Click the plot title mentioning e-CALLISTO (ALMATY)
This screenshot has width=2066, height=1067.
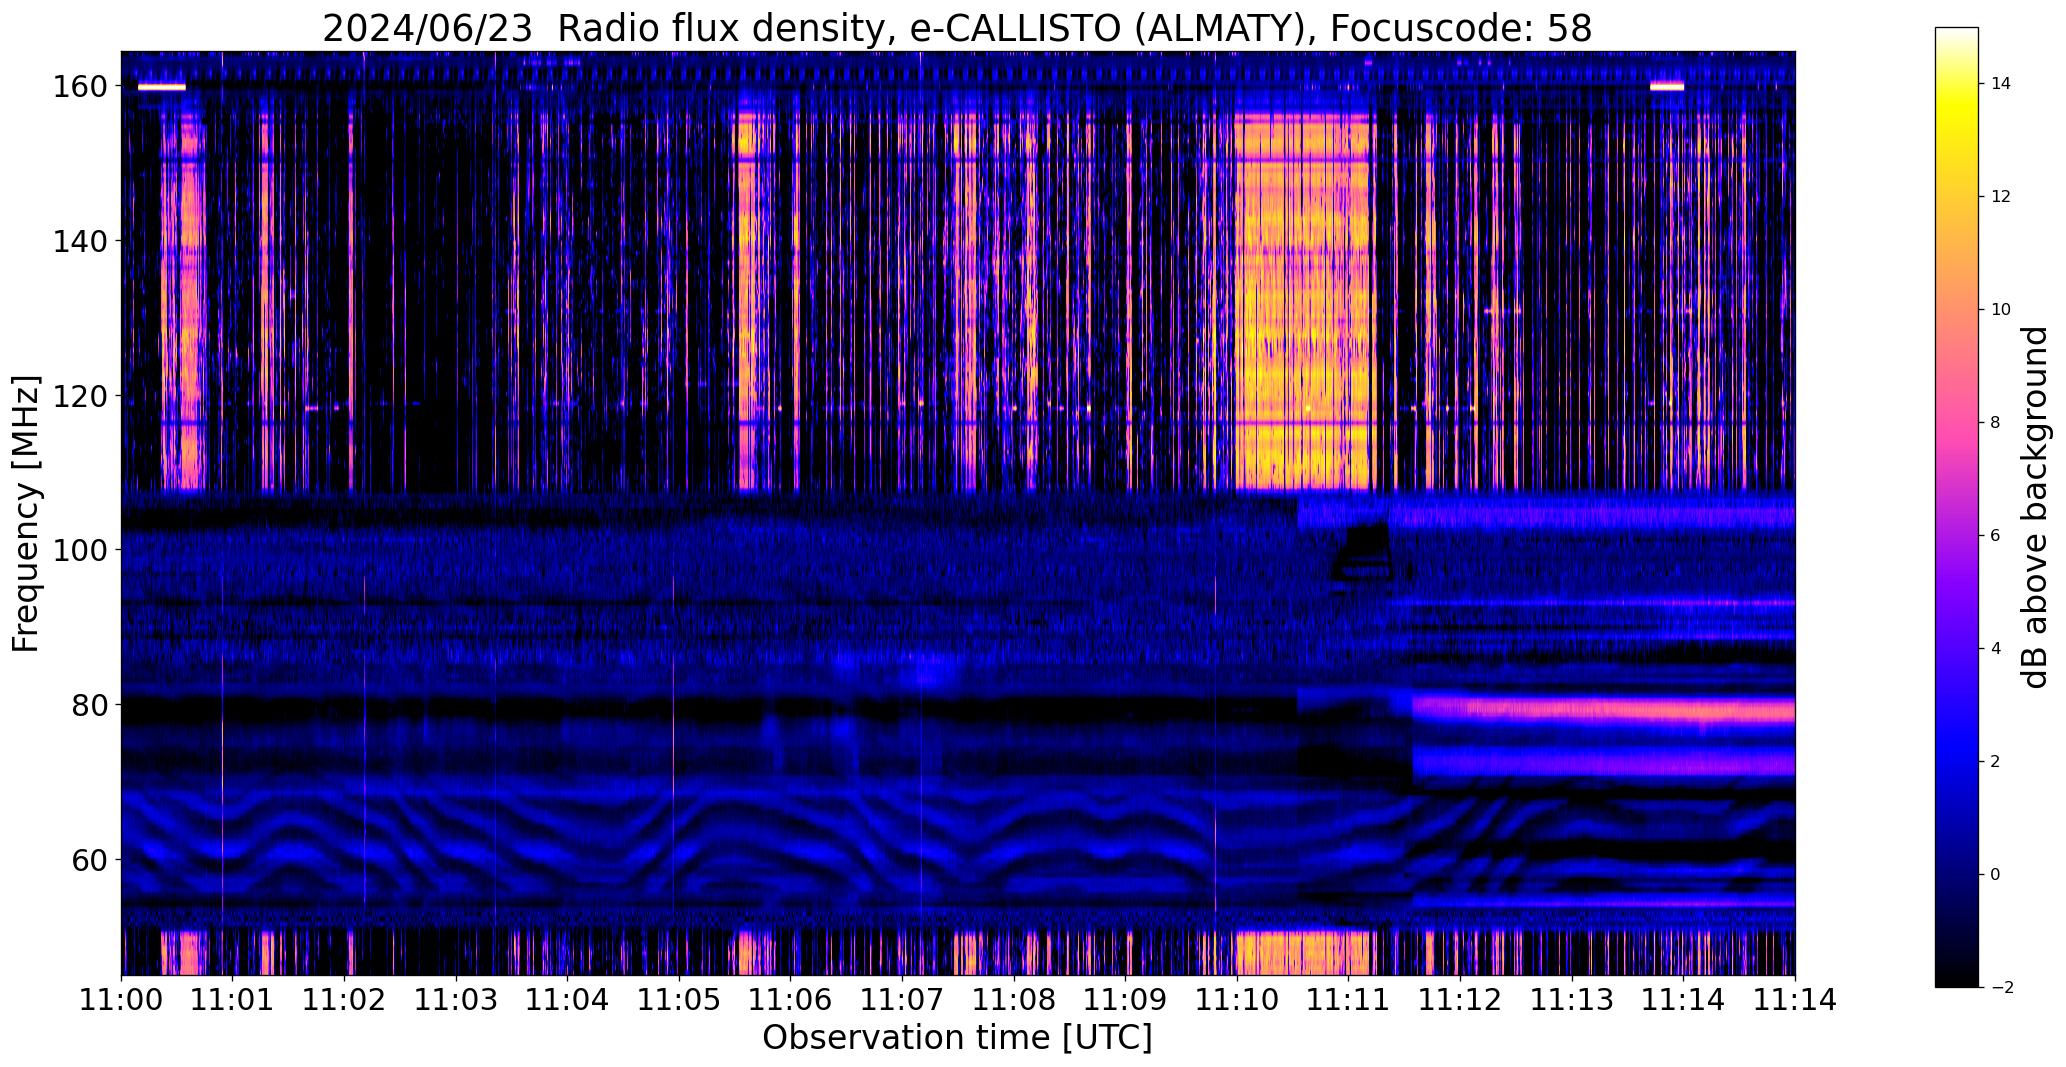957,27
